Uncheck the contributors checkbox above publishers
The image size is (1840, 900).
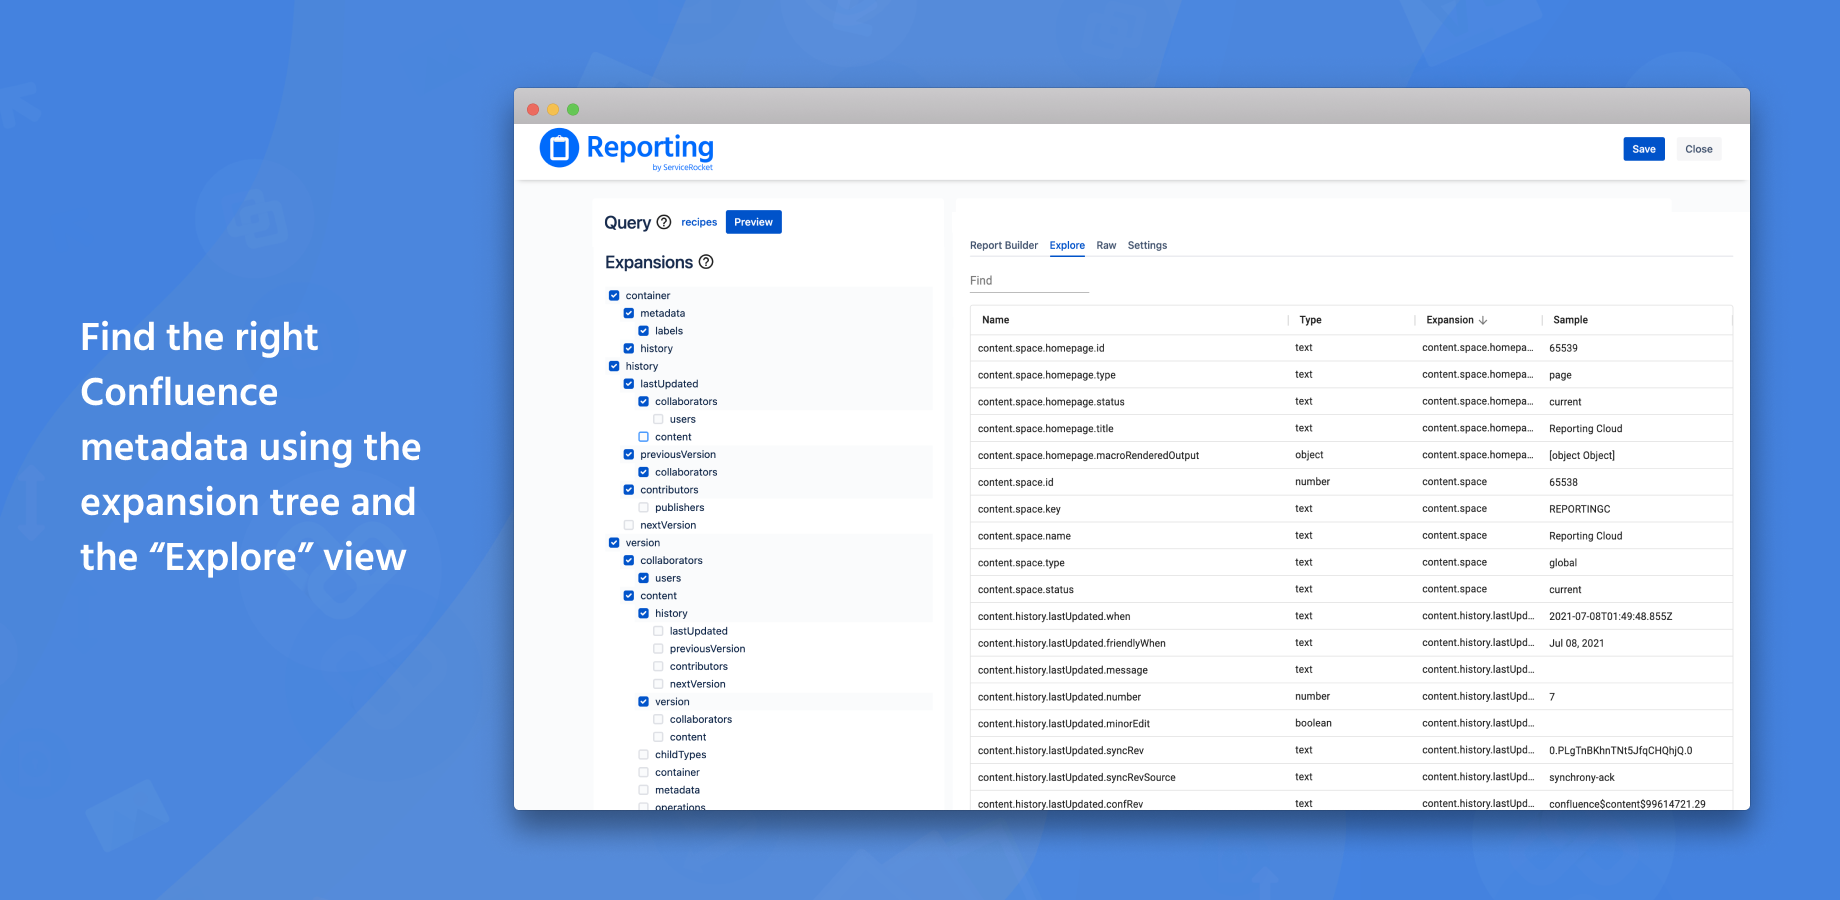pos(629,490)
